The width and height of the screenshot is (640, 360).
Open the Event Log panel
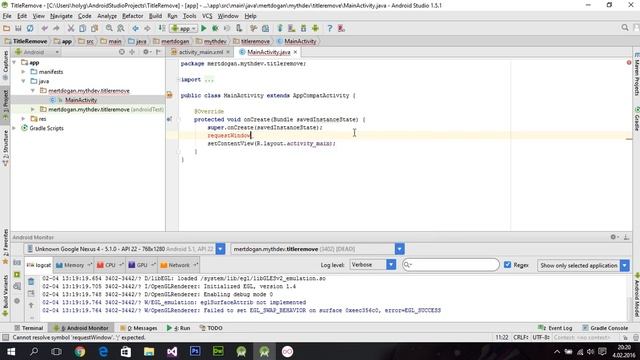click(x=555, y=328)
